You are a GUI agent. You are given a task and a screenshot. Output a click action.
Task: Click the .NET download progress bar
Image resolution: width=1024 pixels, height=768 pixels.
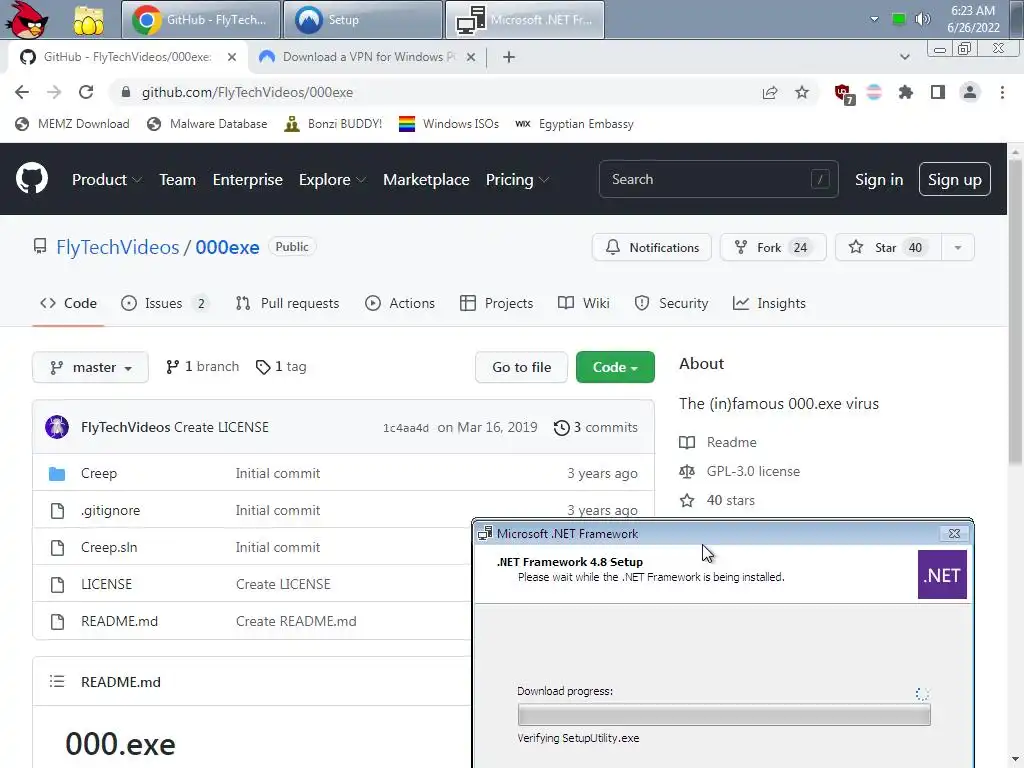tap(724, 714)
